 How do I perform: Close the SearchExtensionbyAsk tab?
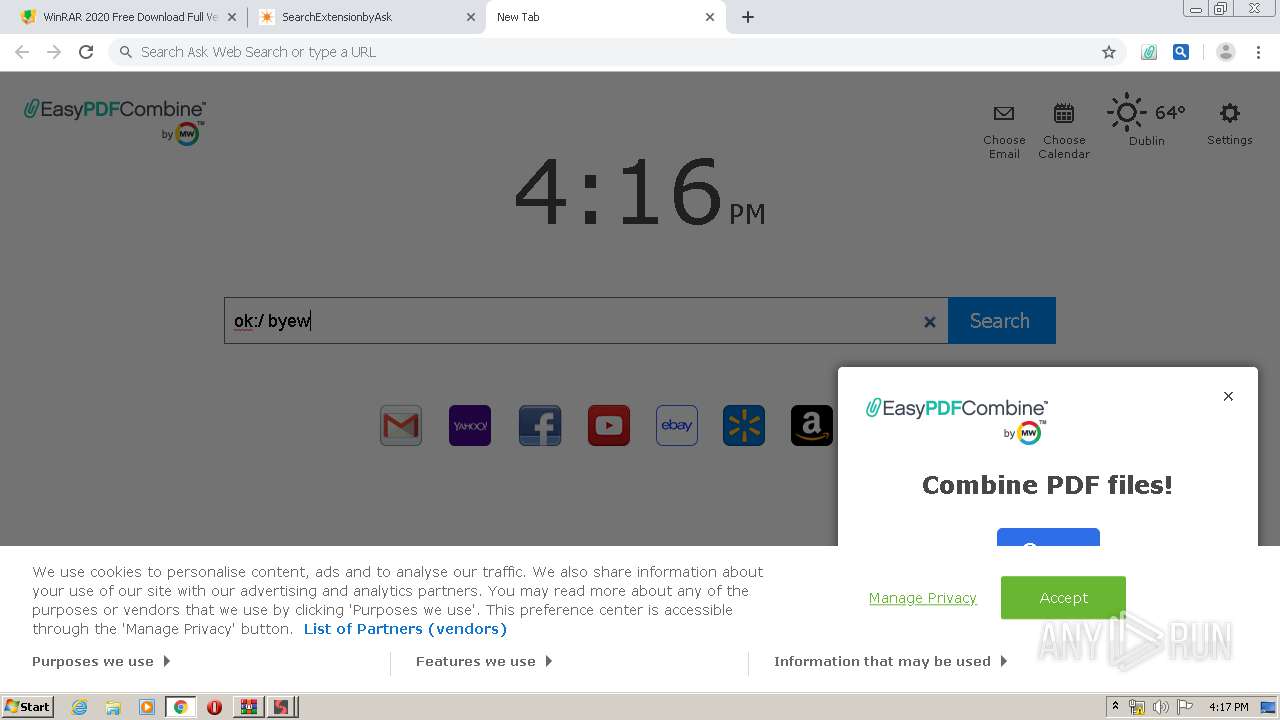coord(471,17)
